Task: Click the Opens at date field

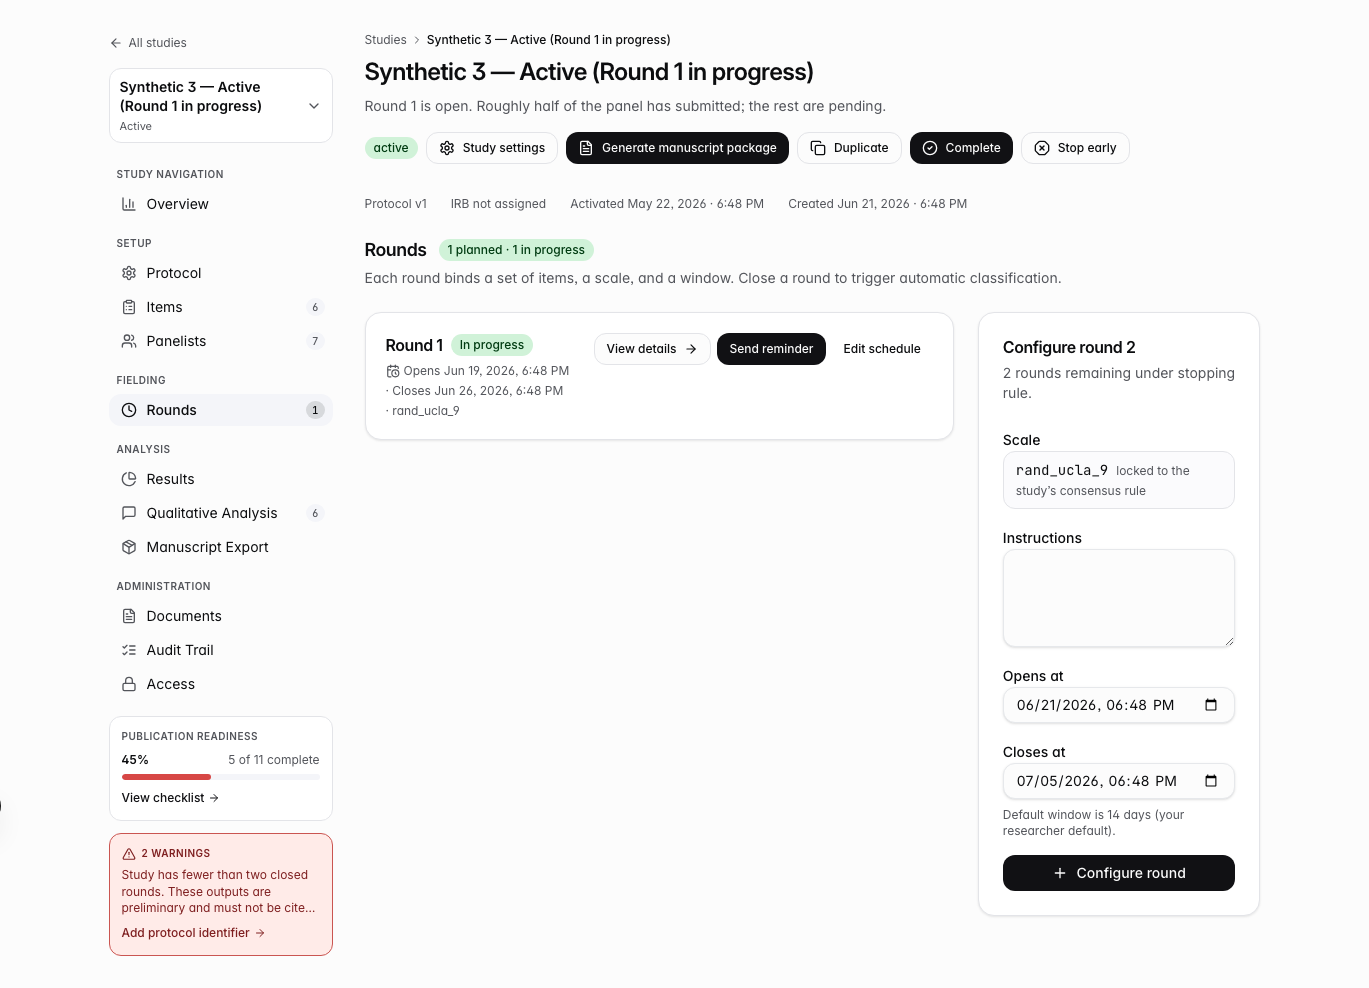Action: (1118, 705)
